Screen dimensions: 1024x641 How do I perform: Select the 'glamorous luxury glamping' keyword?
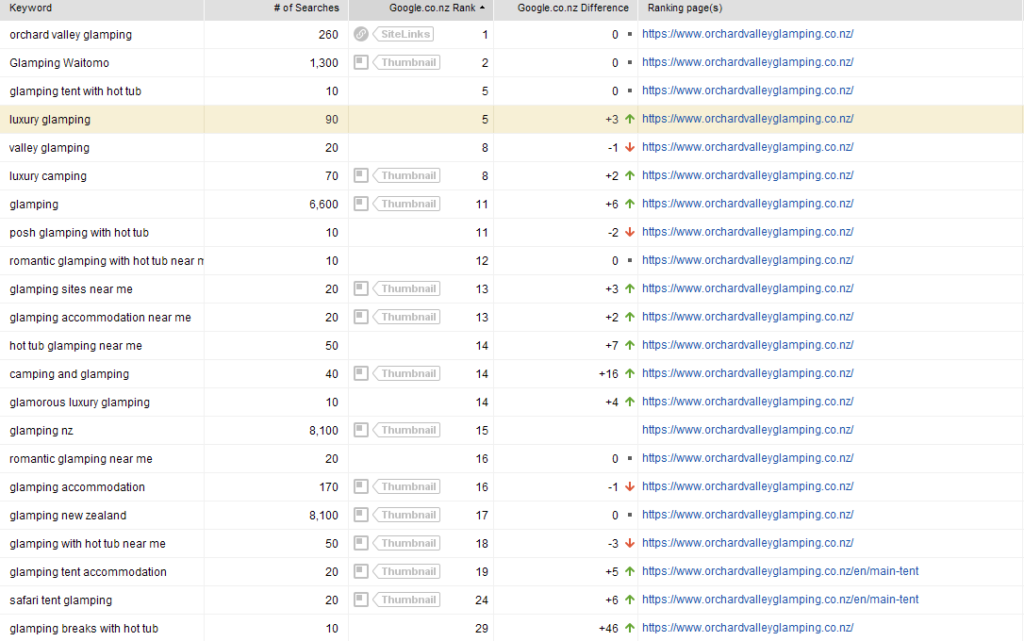click(x=80, y=403)
